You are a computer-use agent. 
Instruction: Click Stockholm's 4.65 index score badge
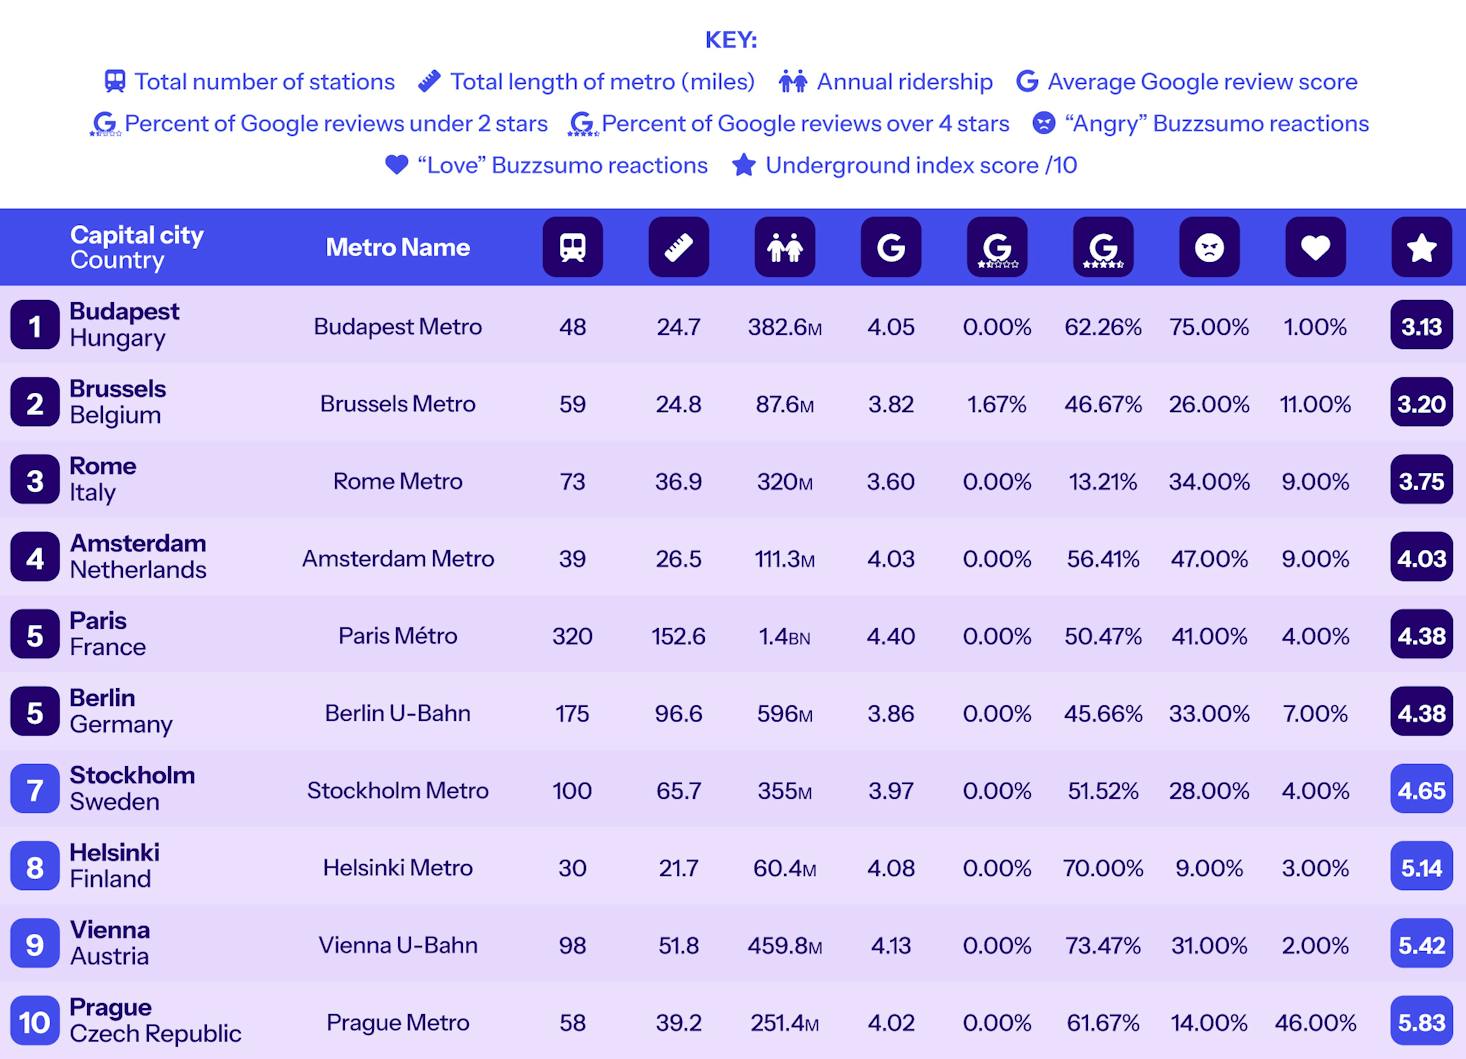tap(1421, 790)
